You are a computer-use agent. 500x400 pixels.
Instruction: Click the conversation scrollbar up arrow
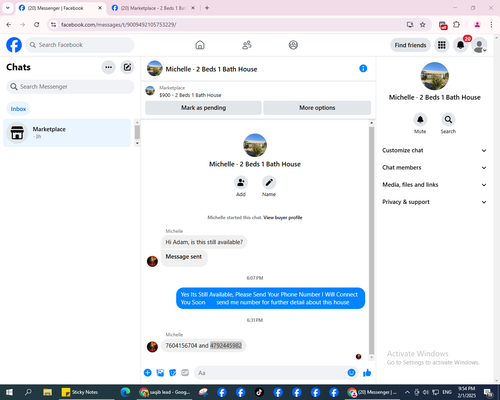(x=371, y=123)
